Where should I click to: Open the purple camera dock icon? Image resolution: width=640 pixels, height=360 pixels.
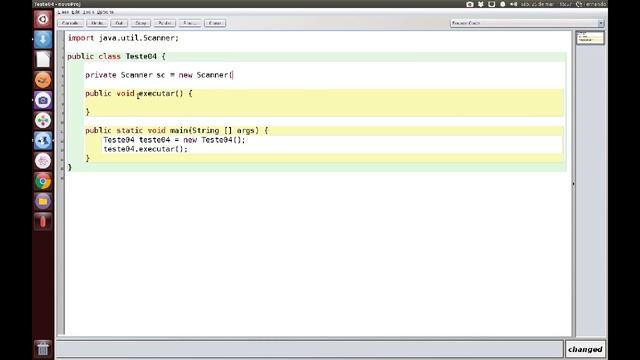[x=43, y=100]
